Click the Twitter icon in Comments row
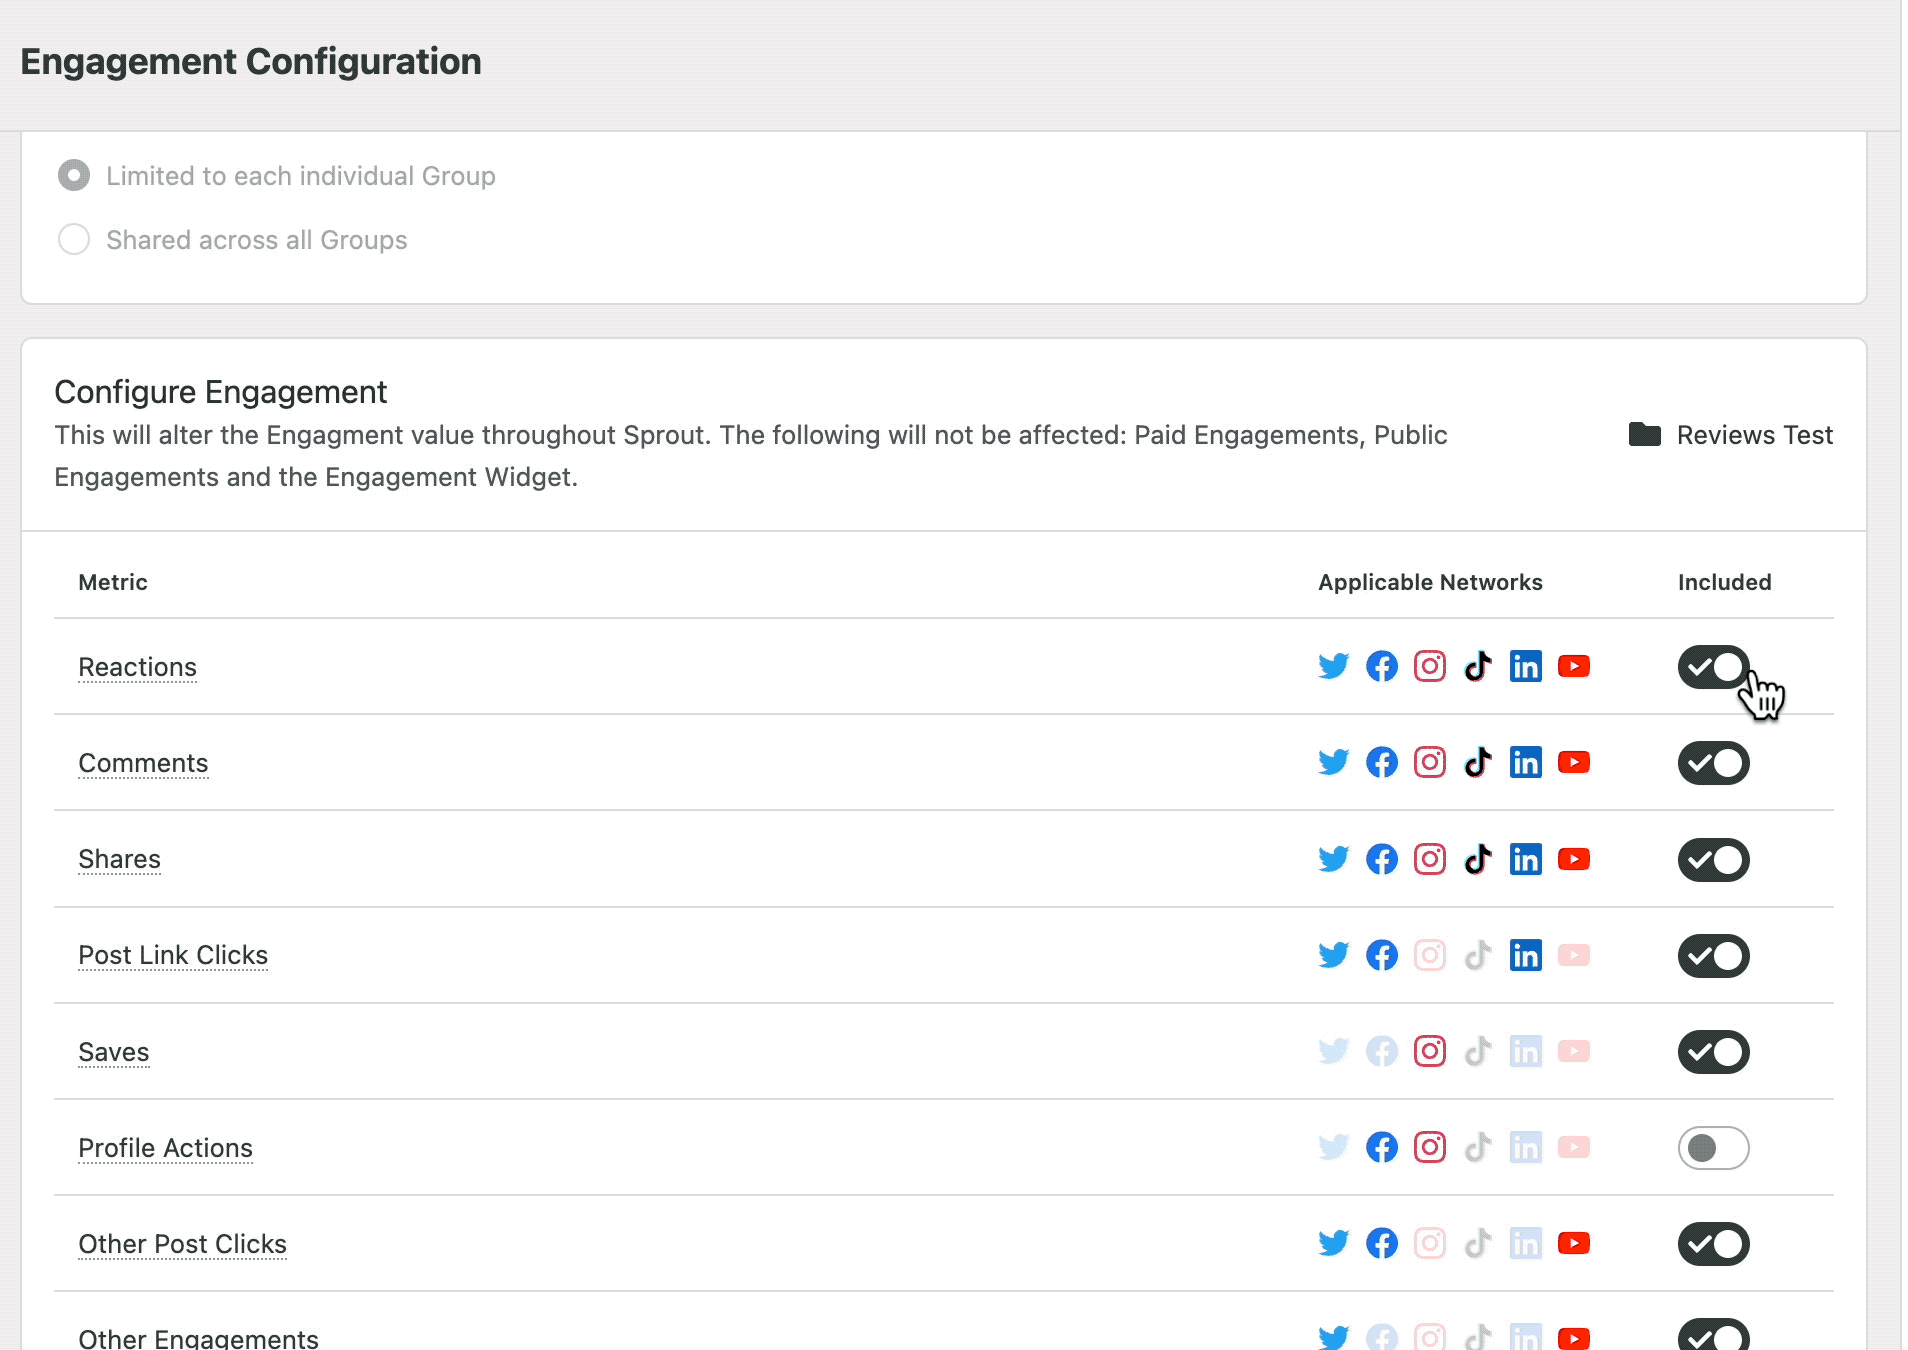The image size is (1908, 1350). point(1333,762)
